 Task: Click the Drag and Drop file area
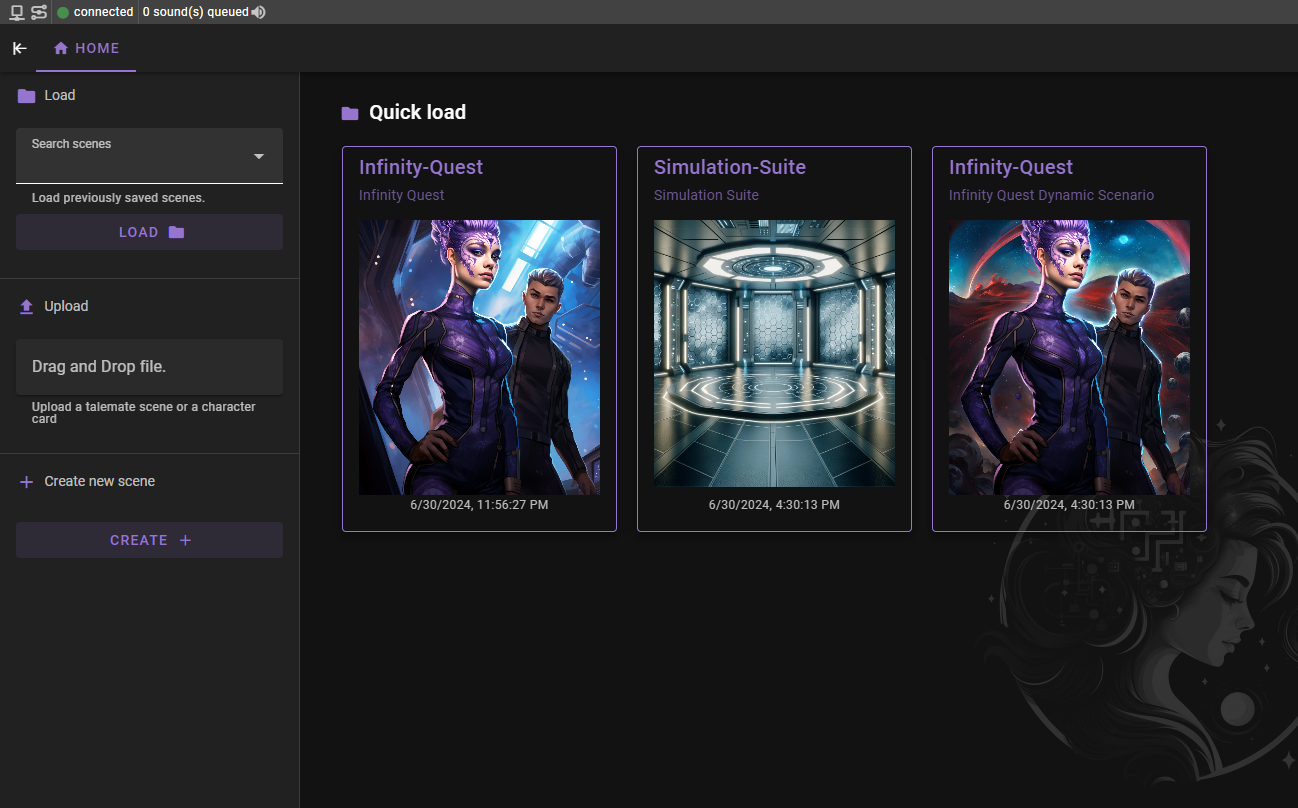[149, 367]
